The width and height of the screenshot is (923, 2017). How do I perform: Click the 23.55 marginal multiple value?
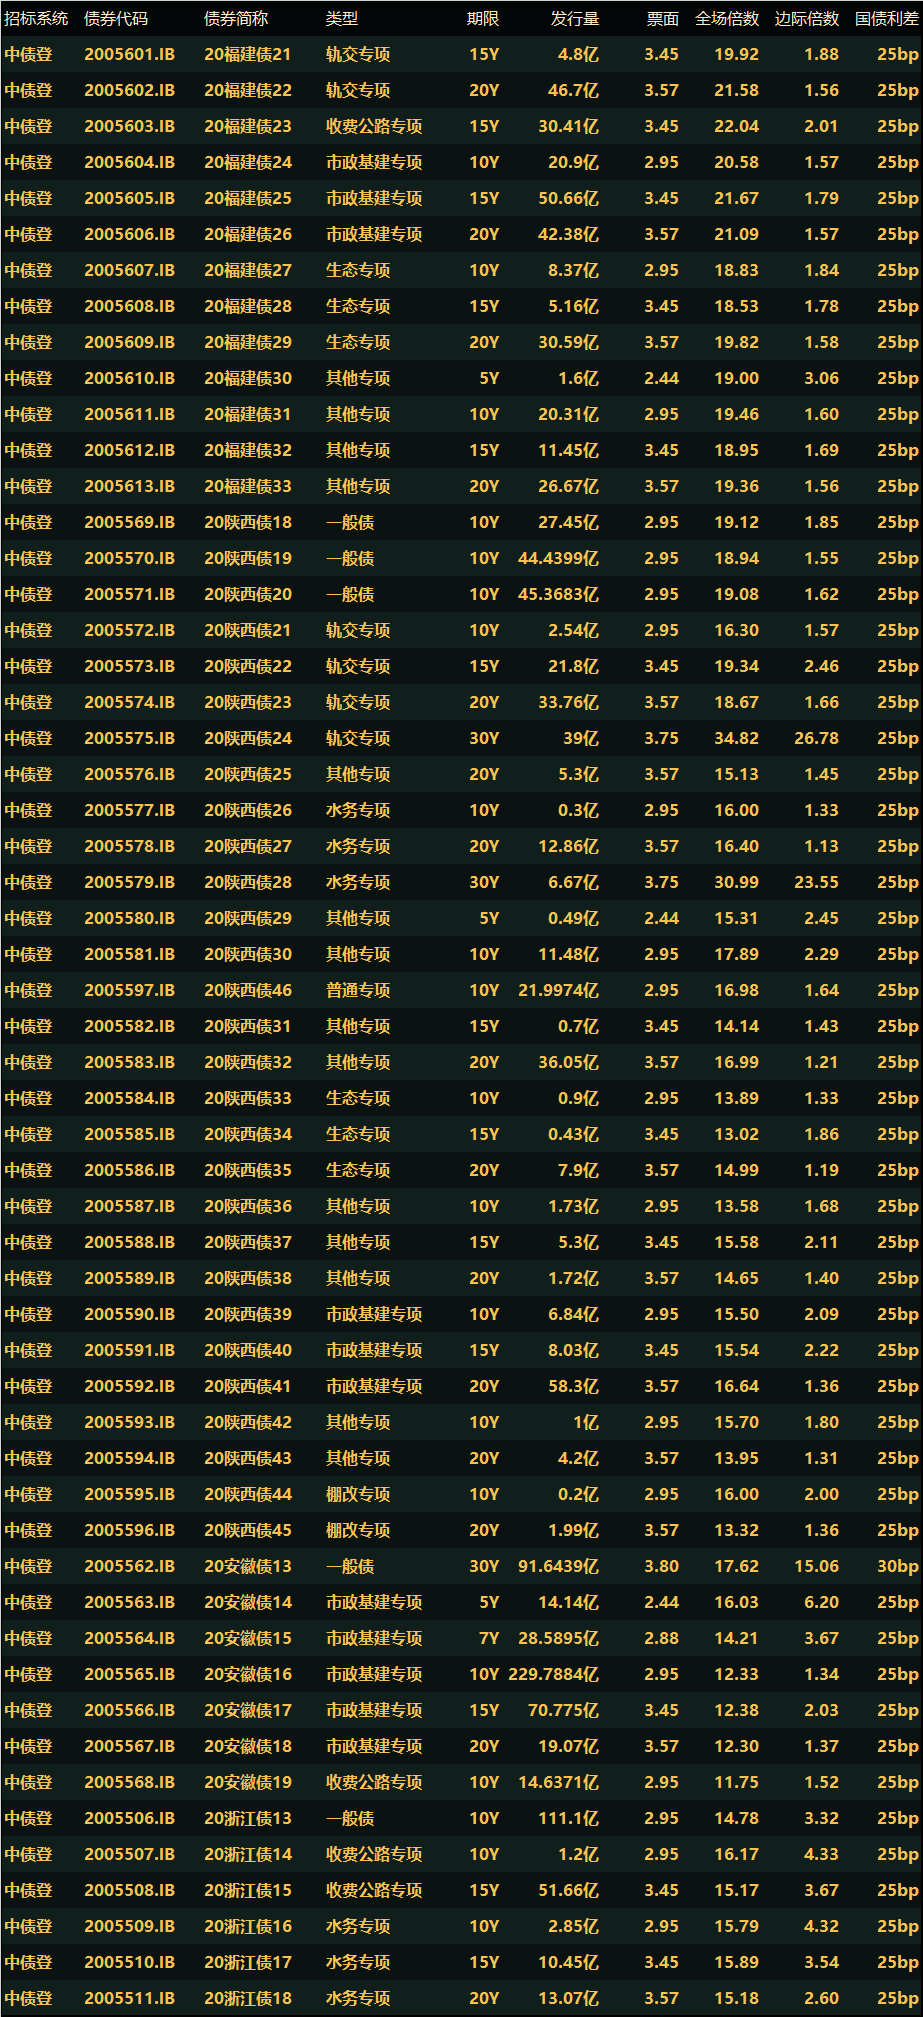pyautogui.click(x=817, y=883)
